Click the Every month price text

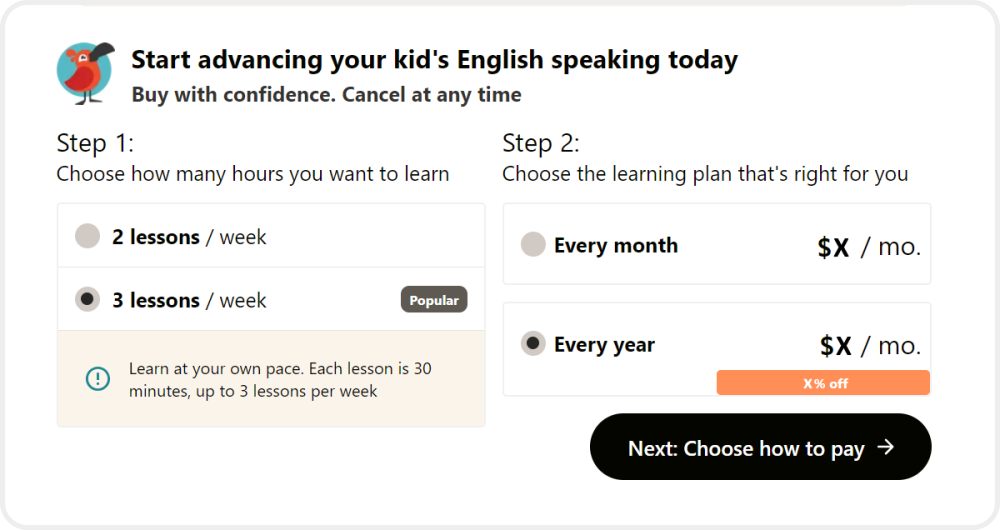click(868, 247)
